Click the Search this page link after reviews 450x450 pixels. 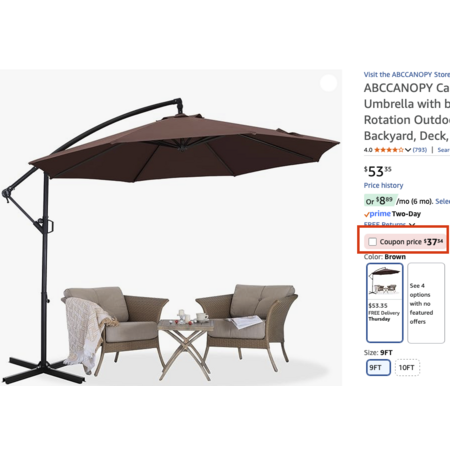tap(444, 150)
